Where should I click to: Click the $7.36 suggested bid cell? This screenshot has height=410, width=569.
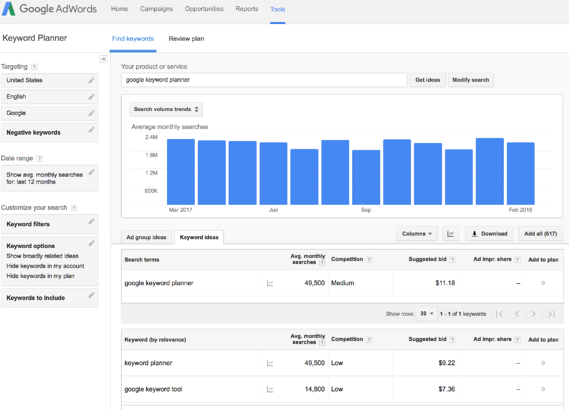447,389
